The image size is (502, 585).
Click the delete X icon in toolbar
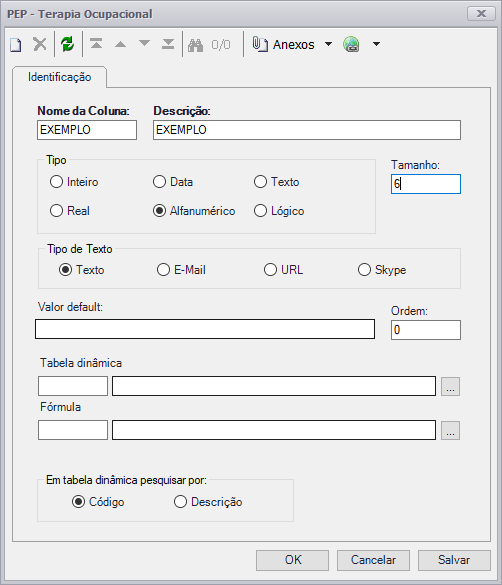tap(40, 44)
